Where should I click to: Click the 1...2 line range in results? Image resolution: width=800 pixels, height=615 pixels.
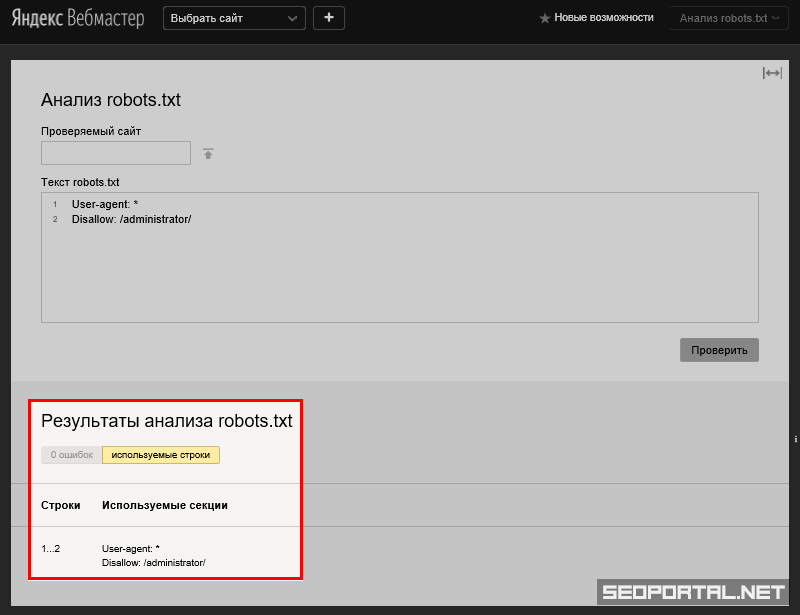click(51, 548)
